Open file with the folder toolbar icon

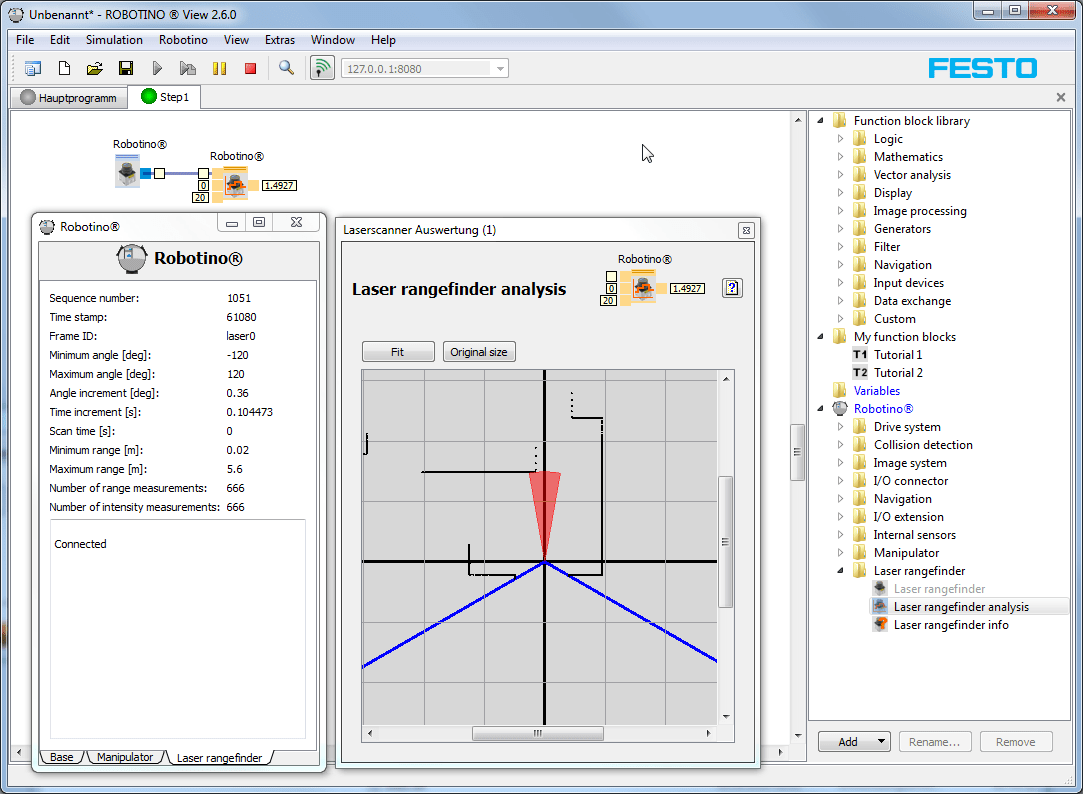coord(95,68)
